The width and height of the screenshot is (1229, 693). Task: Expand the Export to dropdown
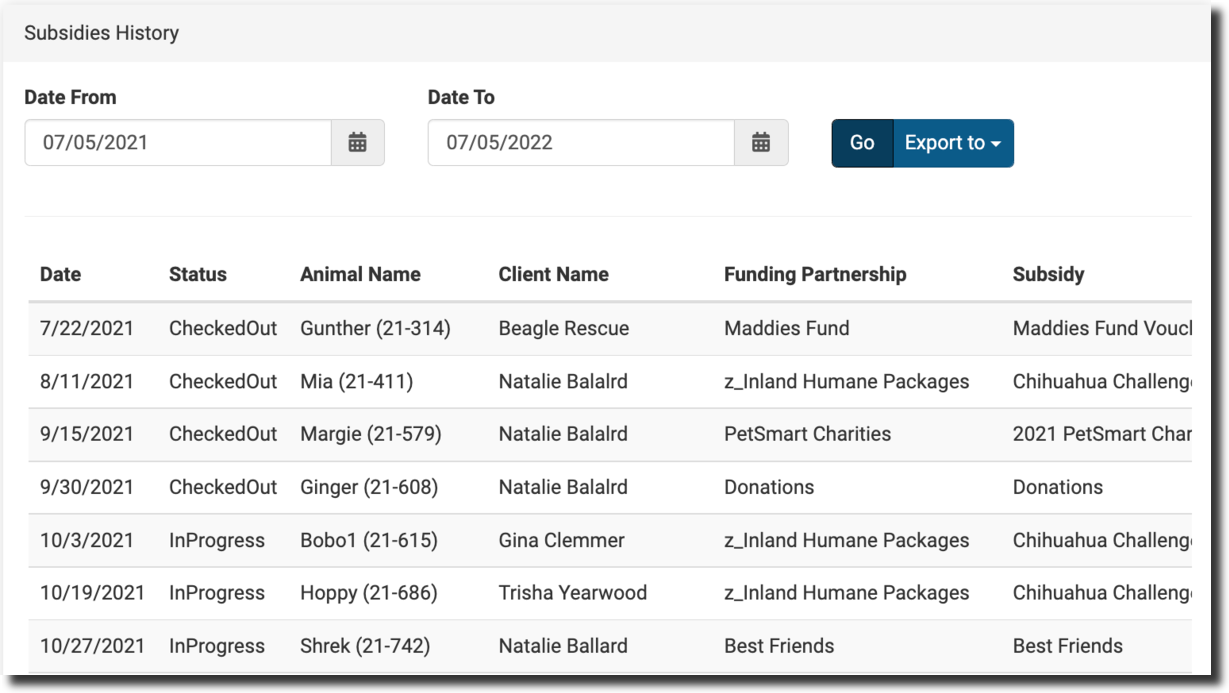coord(952,143)
